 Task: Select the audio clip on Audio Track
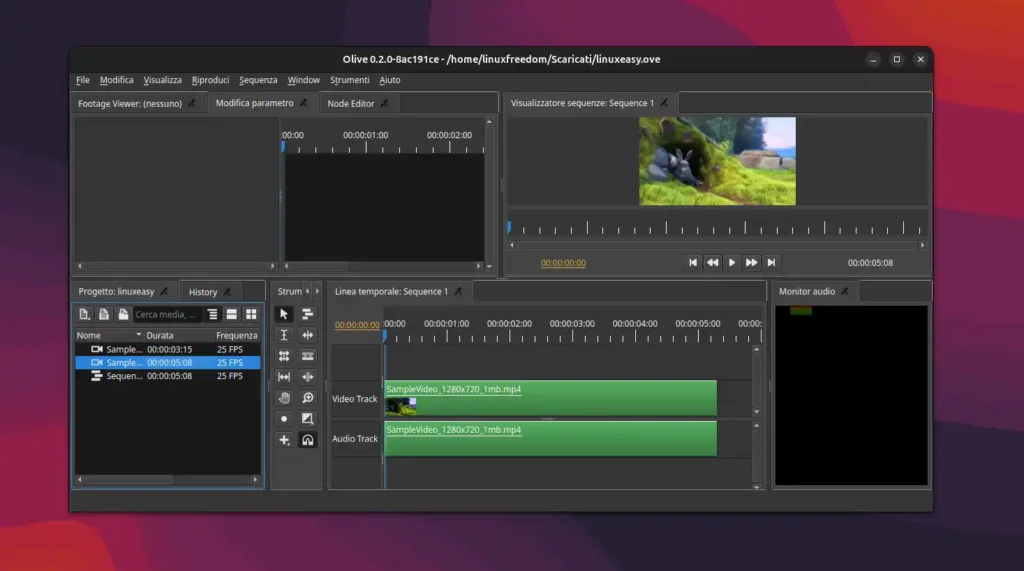tap(551, 438)
